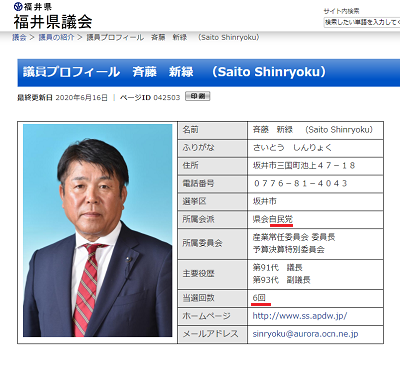Click the Fukui Prefecture logo icon

(18, 6)
